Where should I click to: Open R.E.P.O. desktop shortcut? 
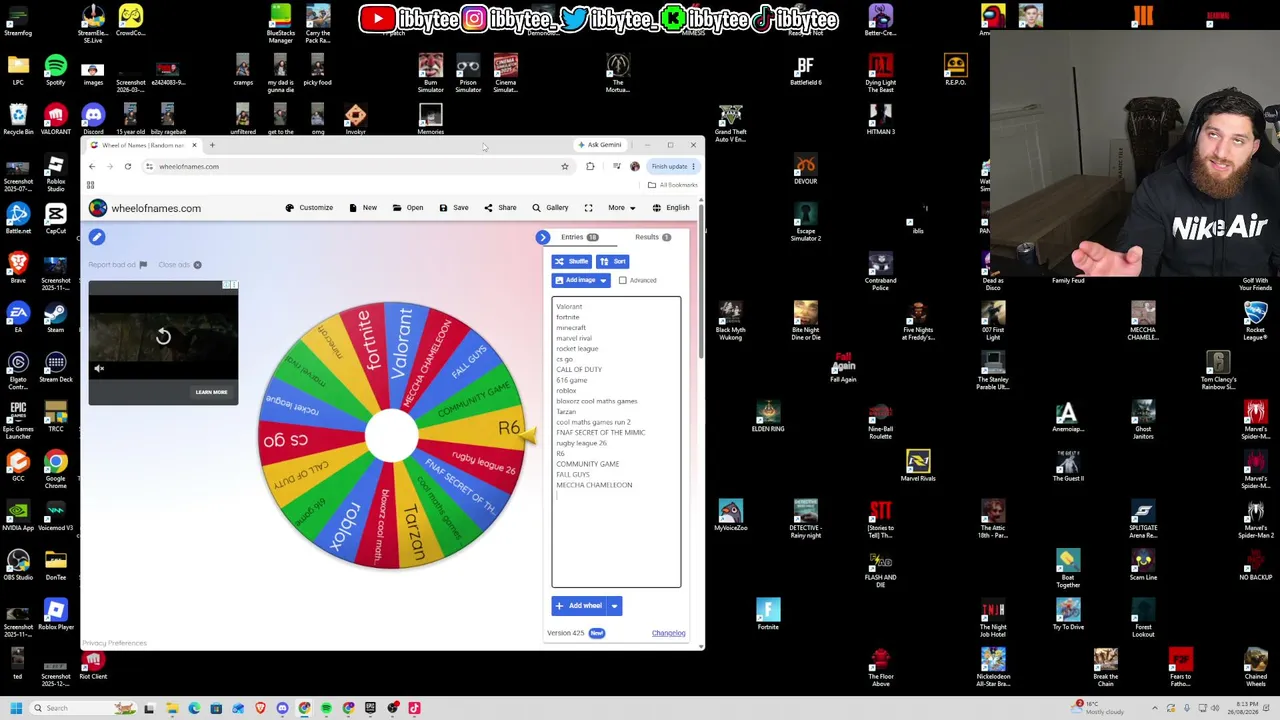coord(955,70)
